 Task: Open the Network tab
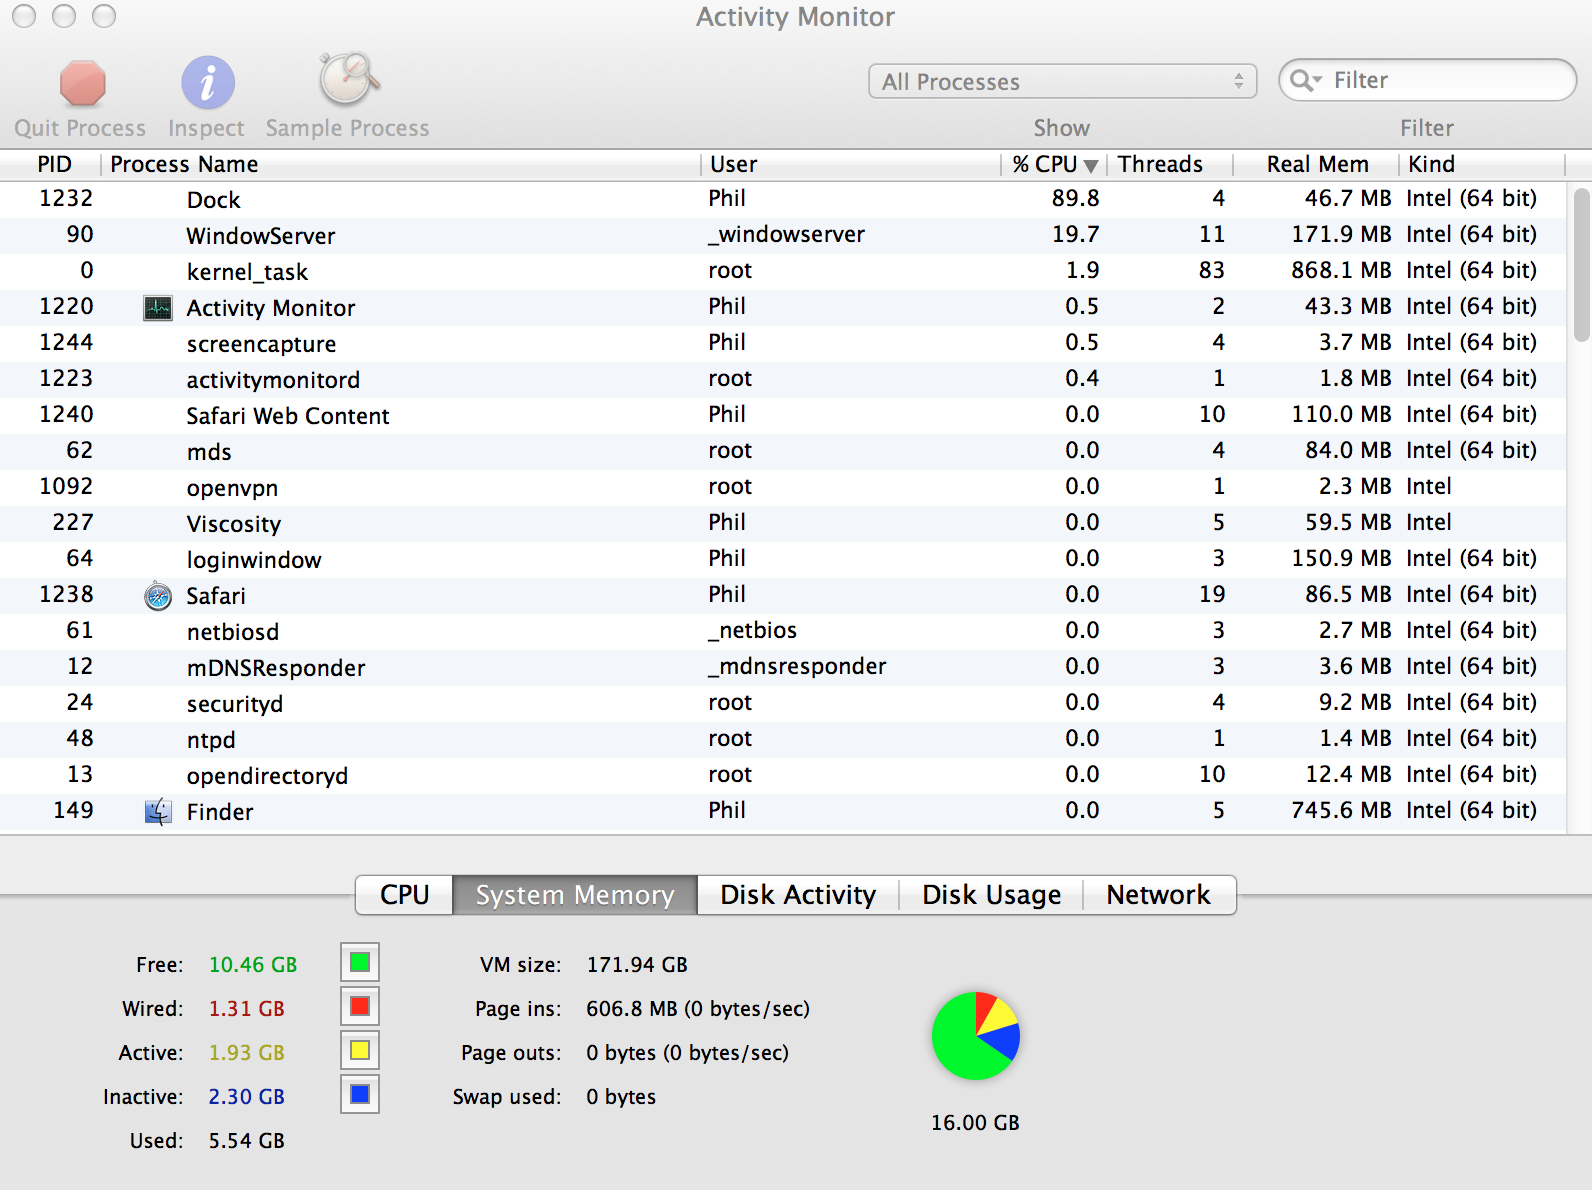point(1159,895)
